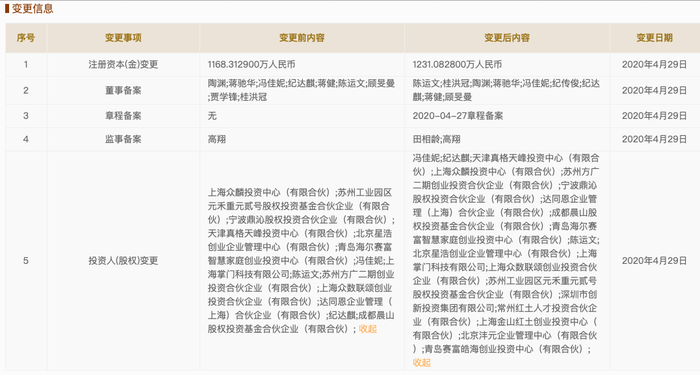The width and height of the screenshot is (700, 375).
Task: Click the 变更后内容 column header
Action: point(507,38)
